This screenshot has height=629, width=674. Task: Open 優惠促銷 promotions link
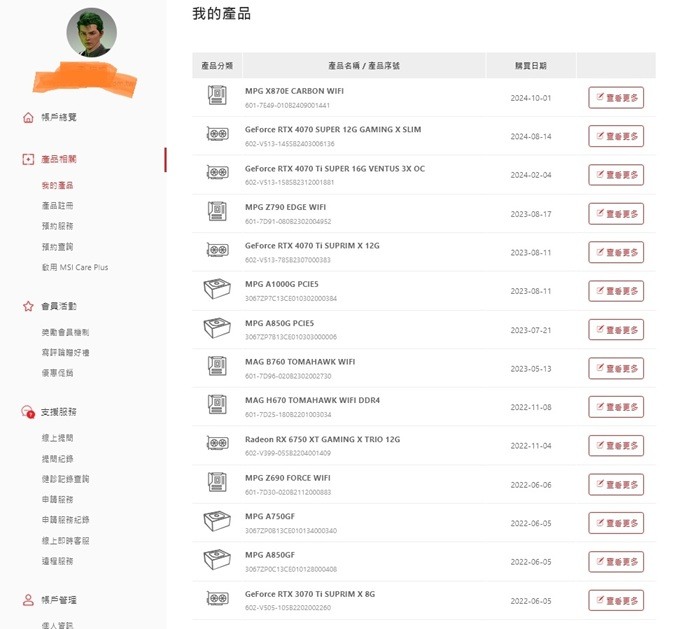58,373
